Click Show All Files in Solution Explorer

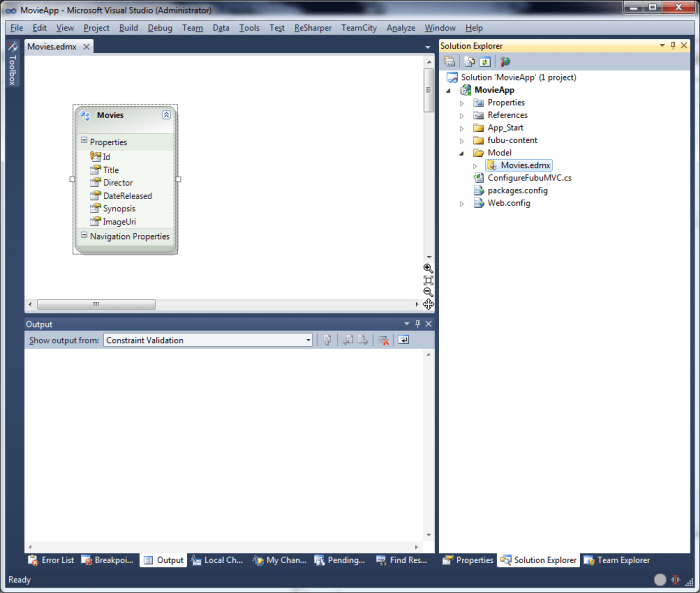pos(468,62)
